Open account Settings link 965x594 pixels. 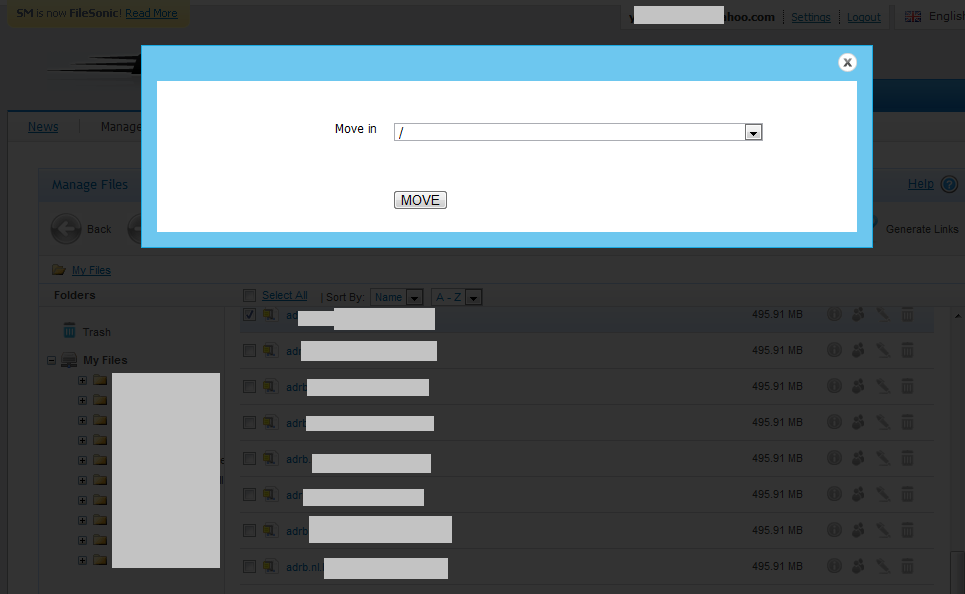point(811,17)
